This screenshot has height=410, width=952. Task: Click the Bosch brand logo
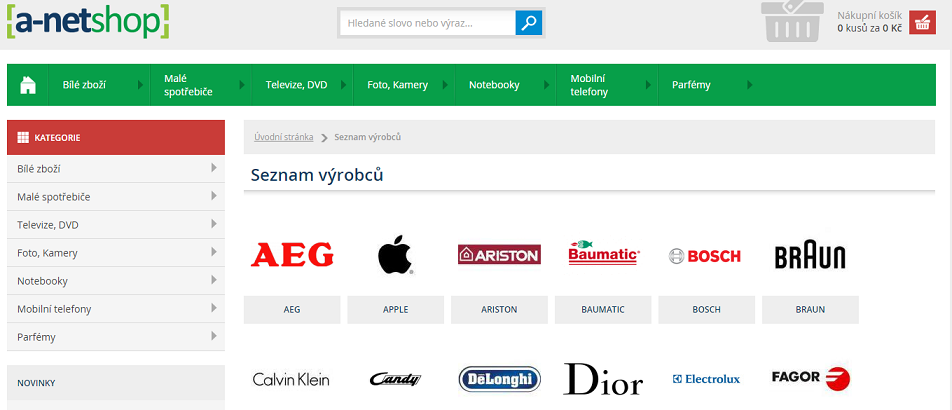(705, 256)
